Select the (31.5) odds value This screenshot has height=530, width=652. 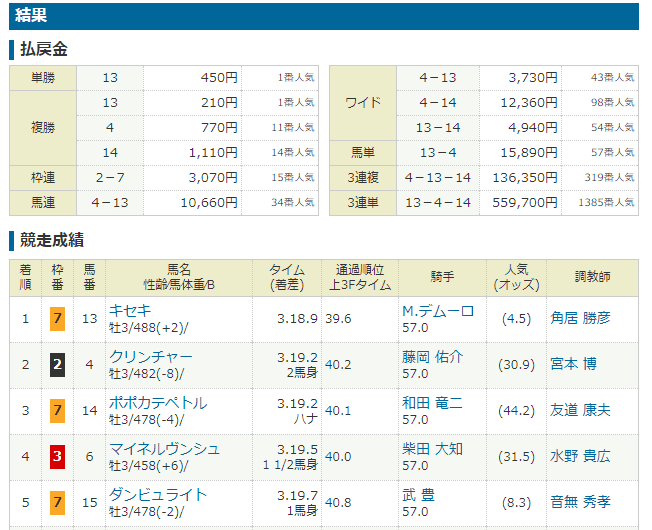coord(516,456)
